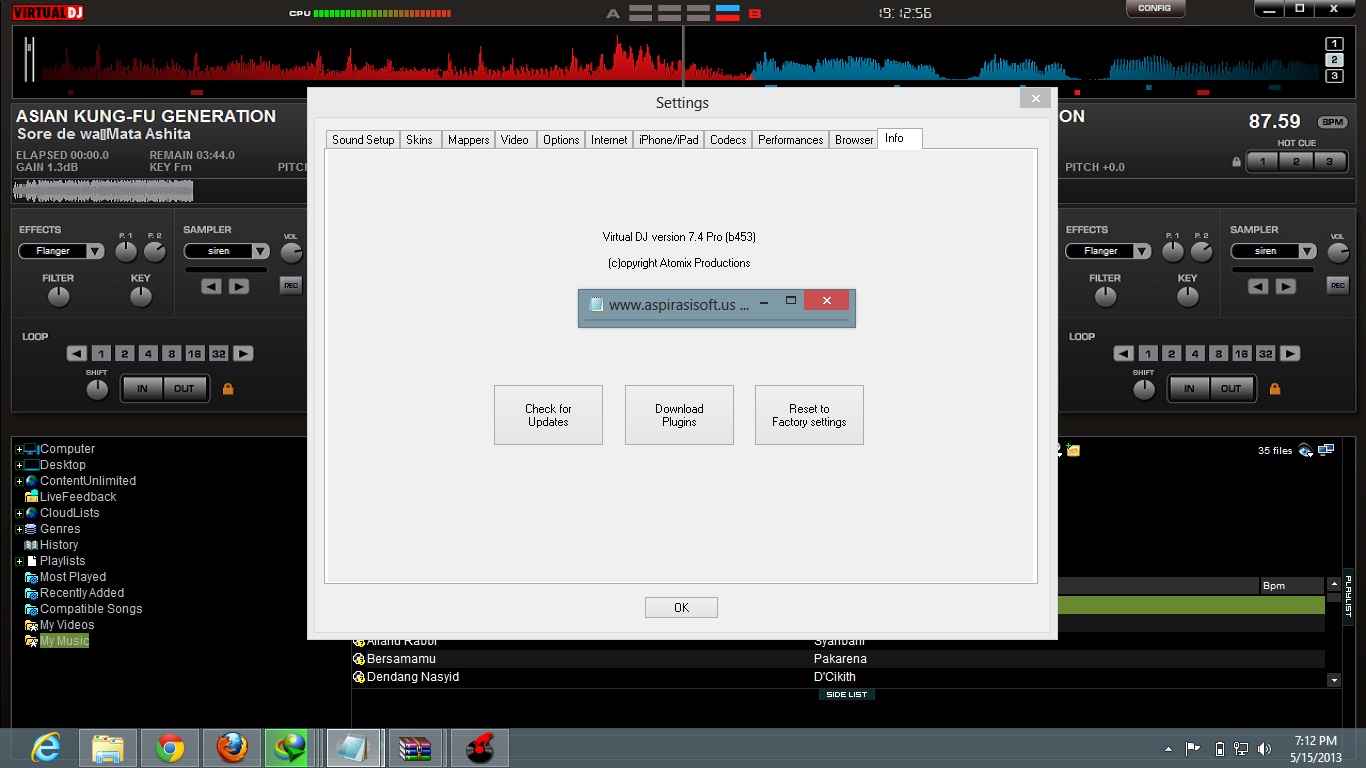The image size is (1366, 768).
Task: Toggle loop length 32 on the right deck
Action: [x=1265, y=353]
